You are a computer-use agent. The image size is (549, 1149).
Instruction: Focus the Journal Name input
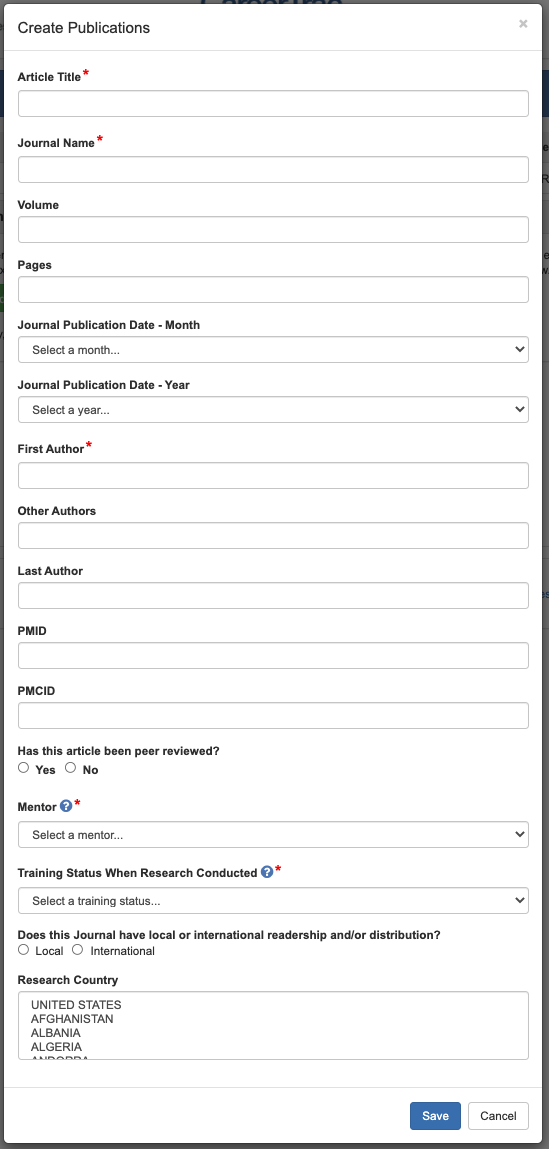point(273,169)
